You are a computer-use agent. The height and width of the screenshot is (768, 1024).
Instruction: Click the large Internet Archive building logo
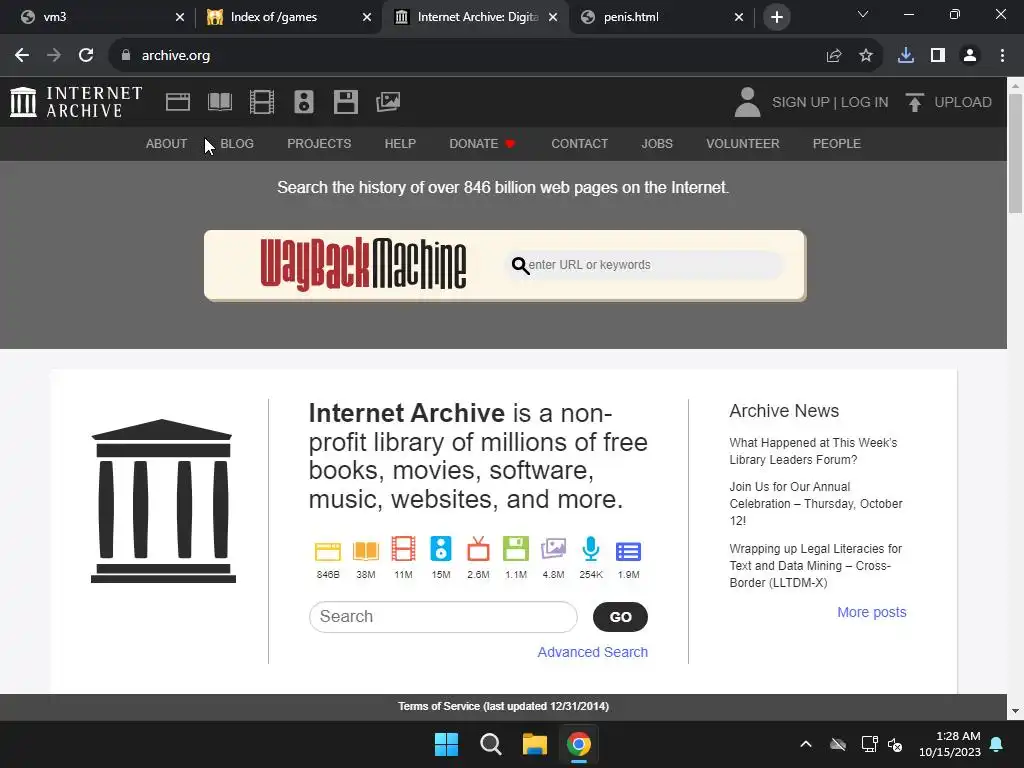(x=163, y=501)
